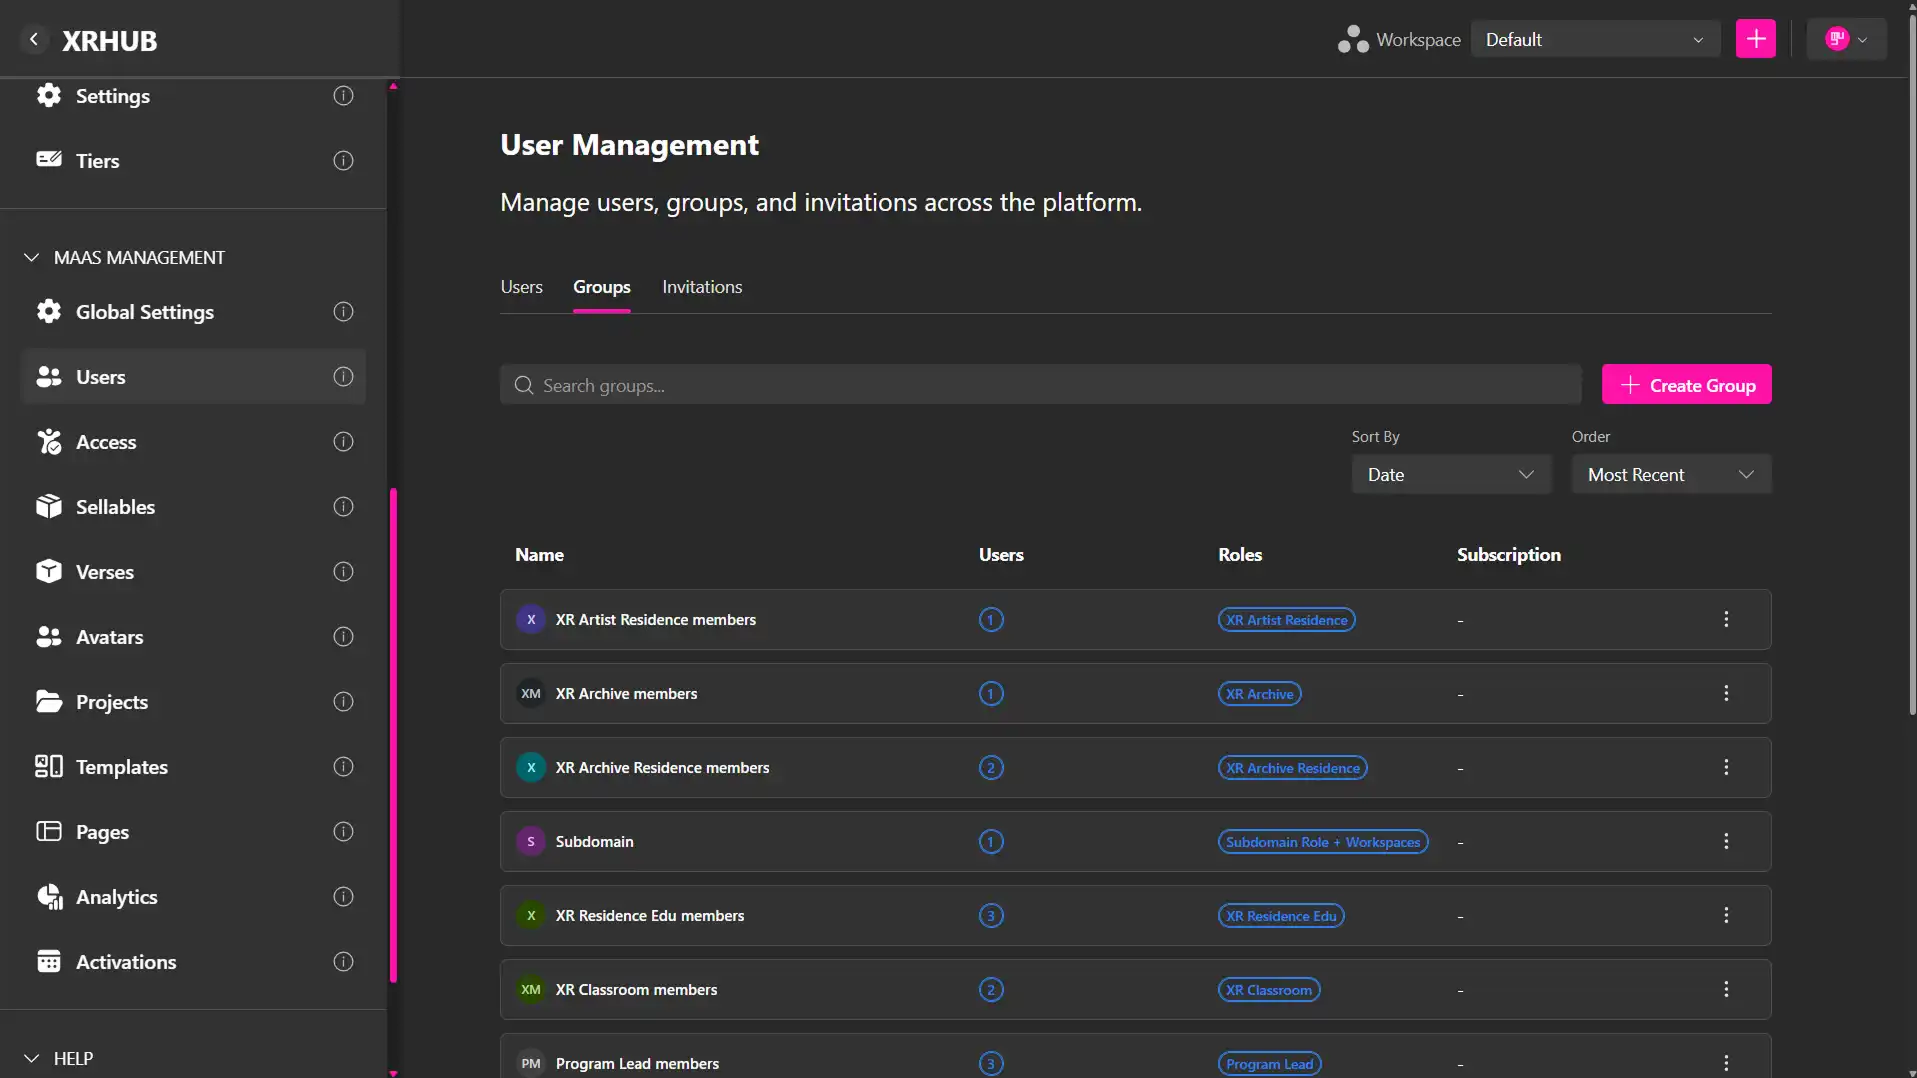Screen dimensions: 1917x1078
Task: Open the user profile avatar dropdown
Action: point(1846,39)
